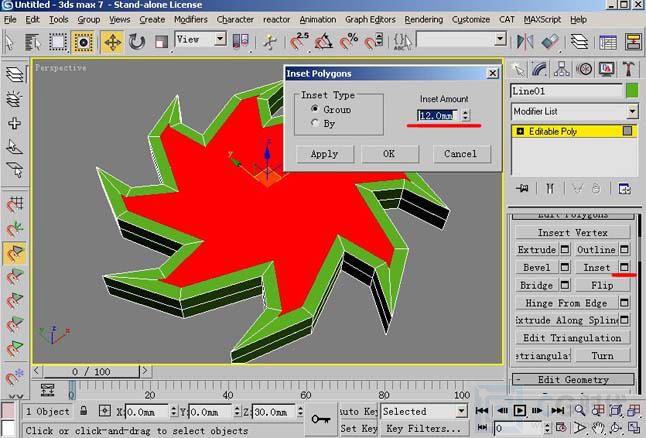The height and width of the screenshot is (438, 646).
Task: Open the Layer Manager icon
Action: (x=579, y=42)
